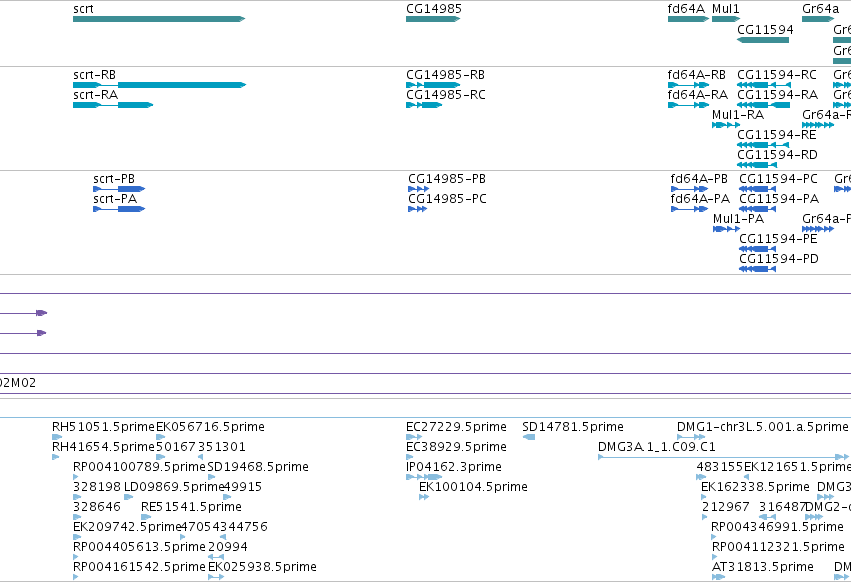Click RP004346991.5prime EST
The height and width of the screenshot is (582, 851).
[714, 537]
